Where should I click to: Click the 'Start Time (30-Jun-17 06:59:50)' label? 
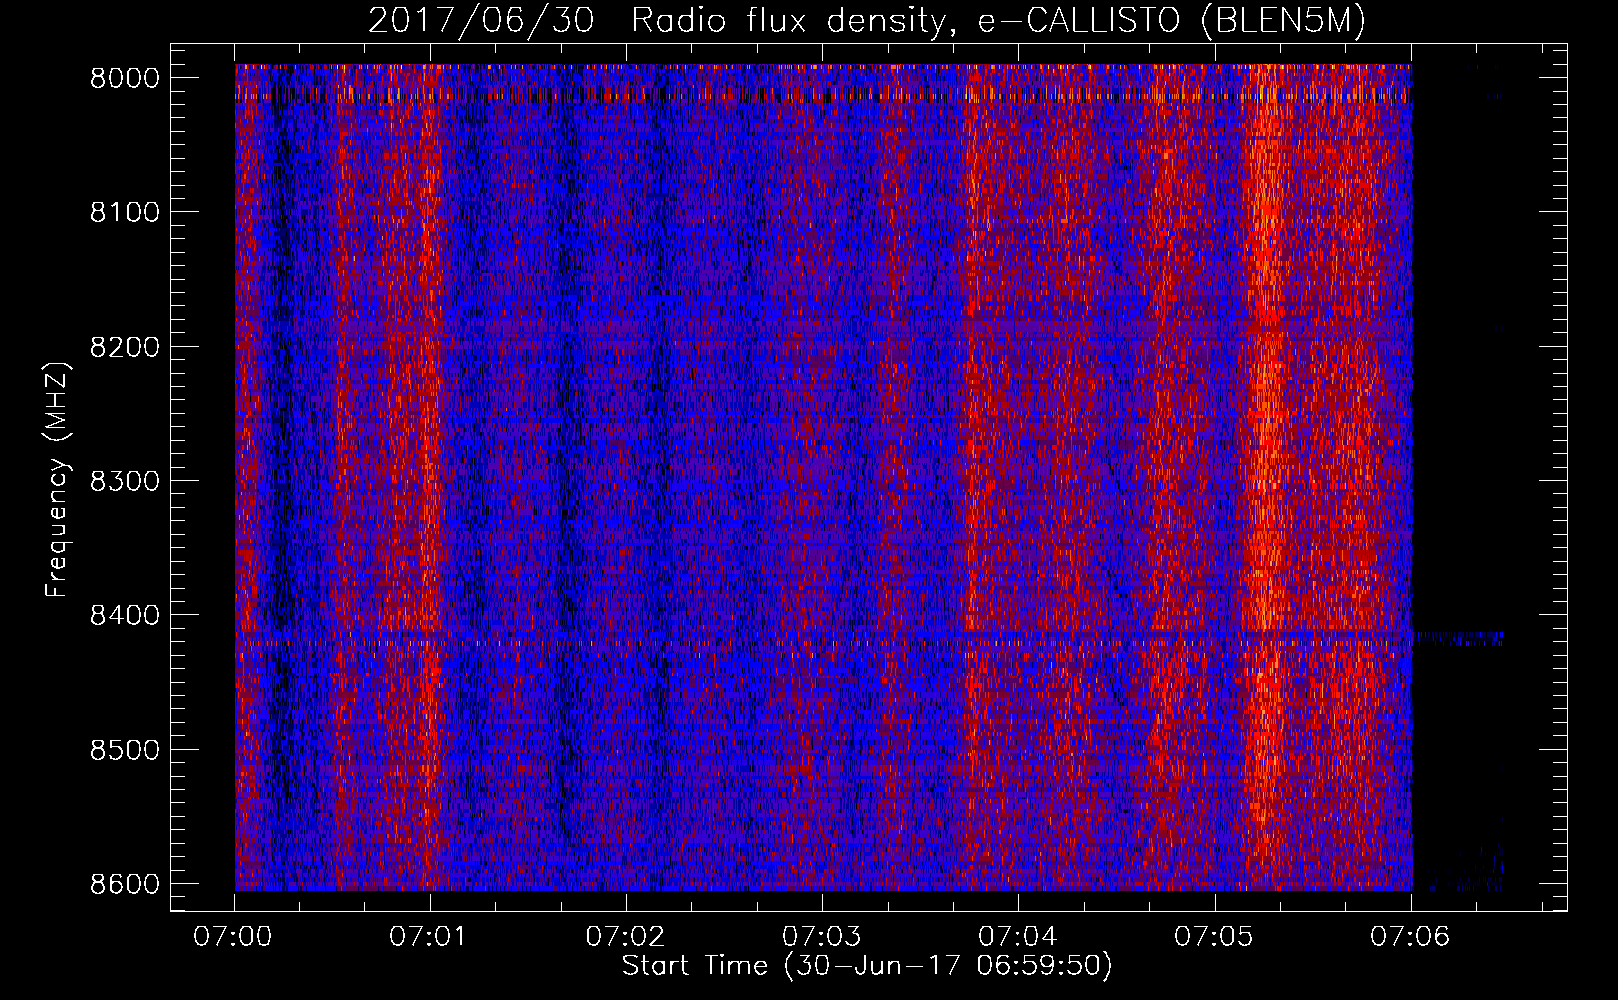(x=867, y=966)
